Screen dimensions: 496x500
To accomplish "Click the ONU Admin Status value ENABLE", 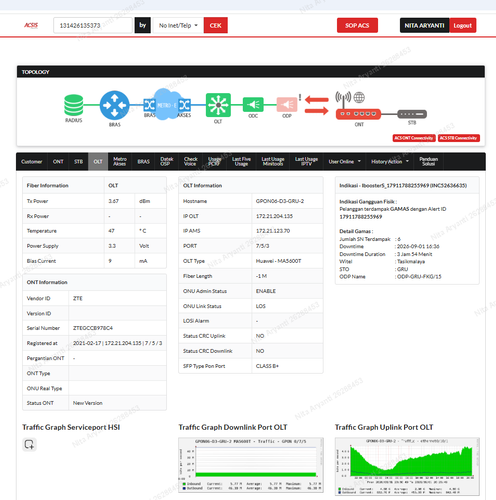I will 266,291.
